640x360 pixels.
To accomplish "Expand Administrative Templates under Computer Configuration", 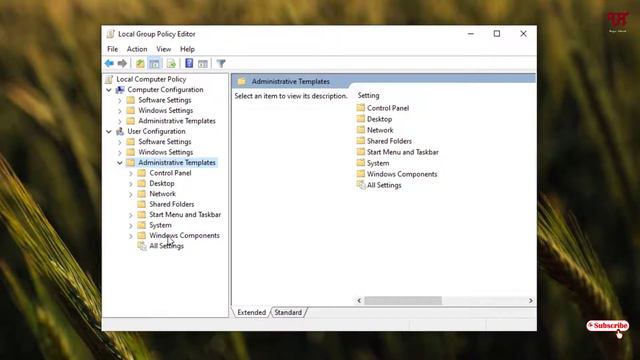I will tap(120, 121).
